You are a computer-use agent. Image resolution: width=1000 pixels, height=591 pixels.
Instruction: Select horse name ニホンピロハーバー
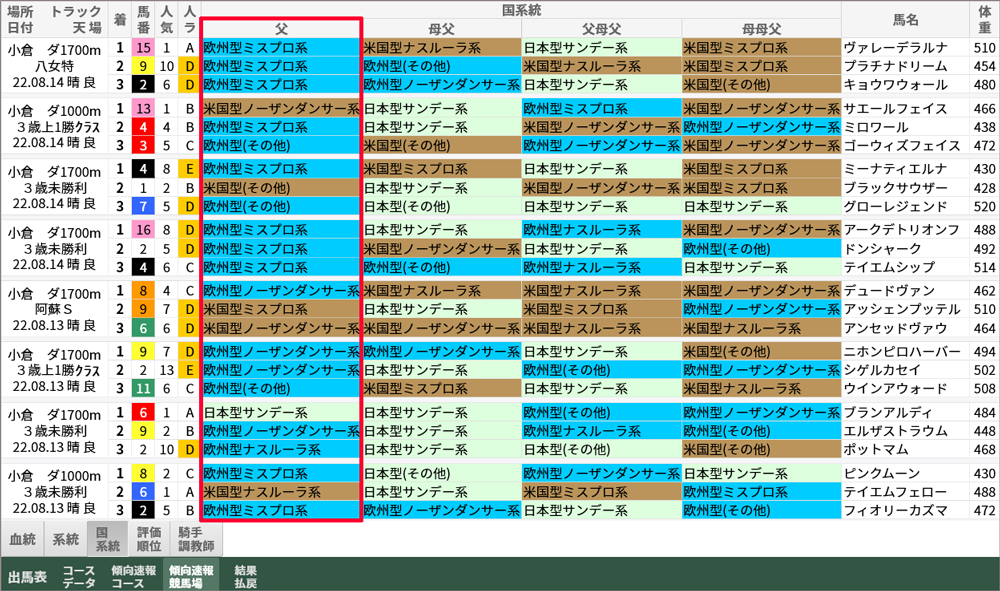coord(902,352)
